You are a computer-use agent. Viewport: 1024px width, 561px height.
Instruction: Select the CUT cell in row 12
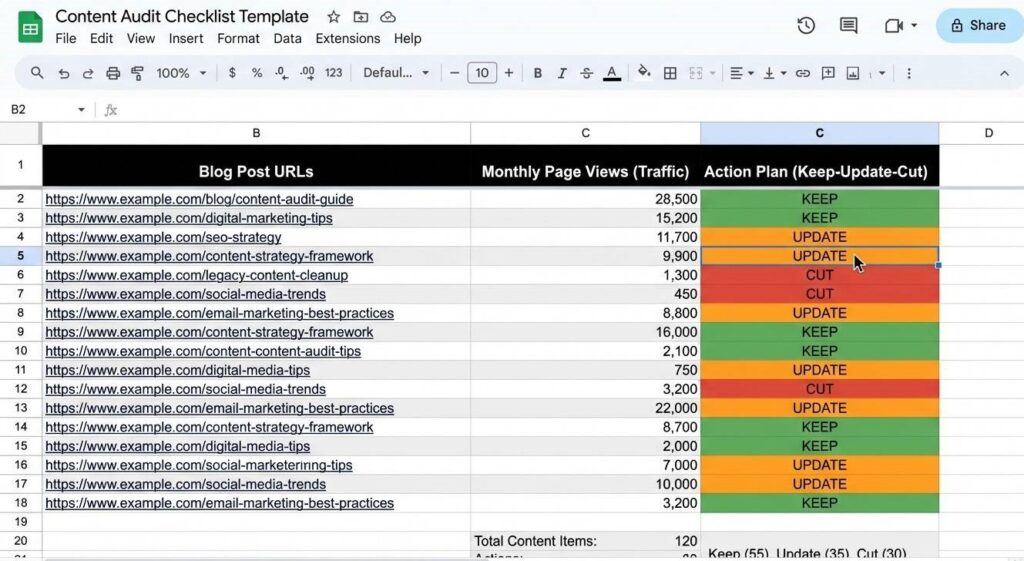[x=820, y=389]
